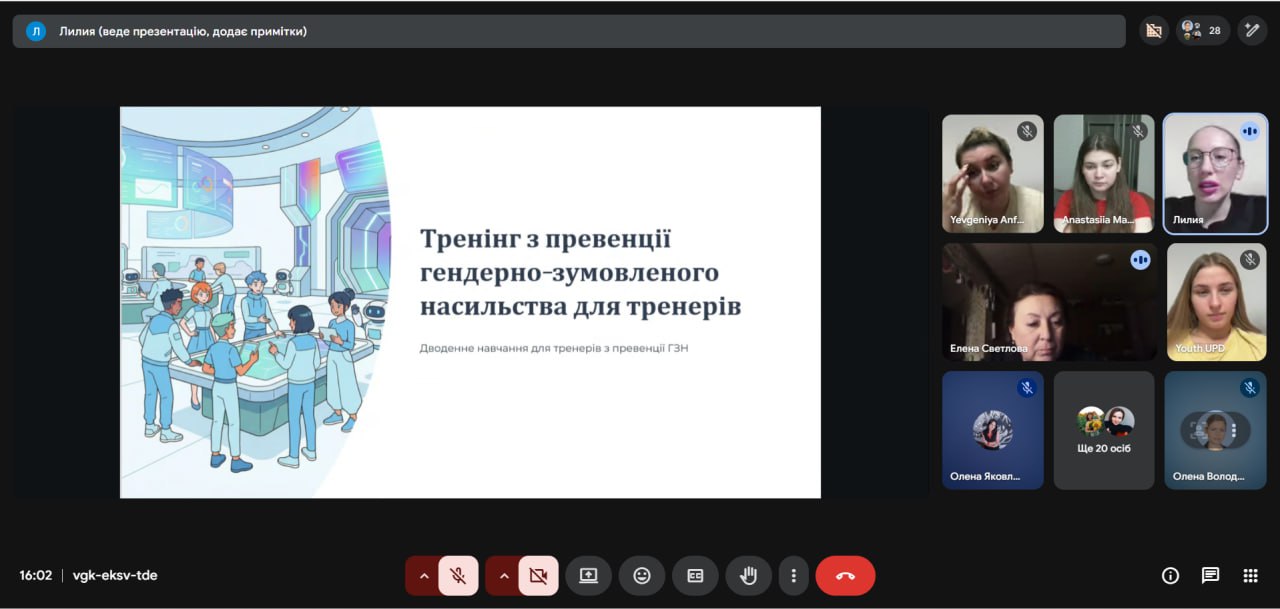Raise your hand in the meeting
The height and width of the screenshot is (609, 1280).
point(748,576)
